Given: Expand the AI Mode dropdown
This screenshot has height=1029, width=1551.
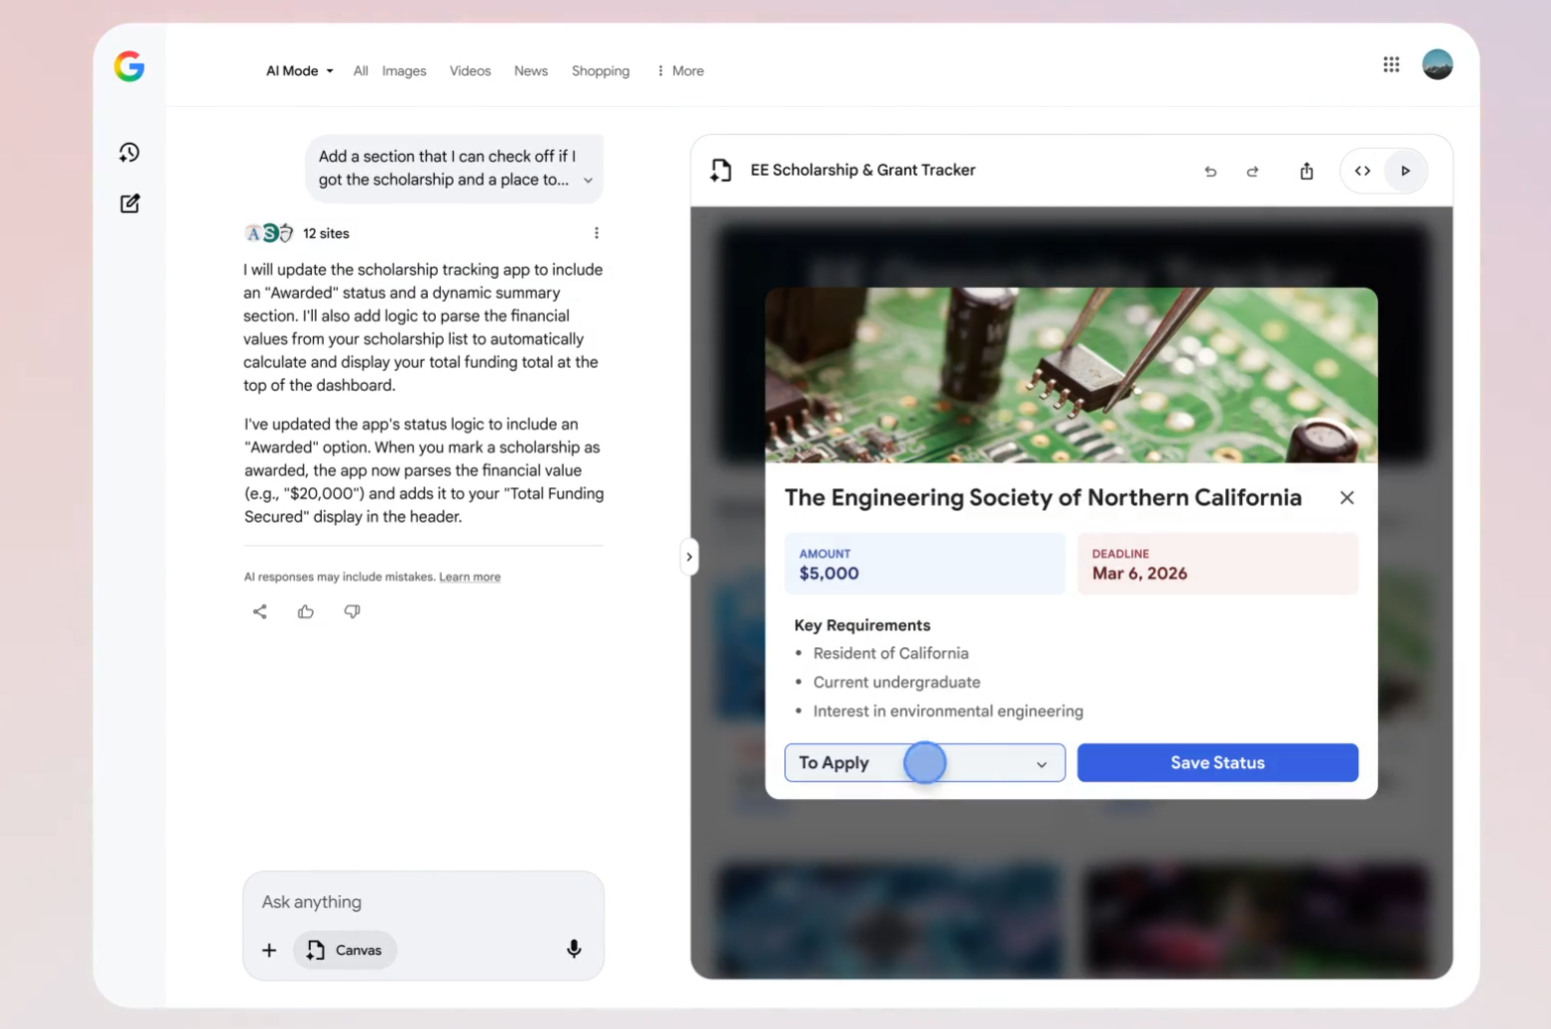Looking at the screenshot, I should tap(299, 71).
